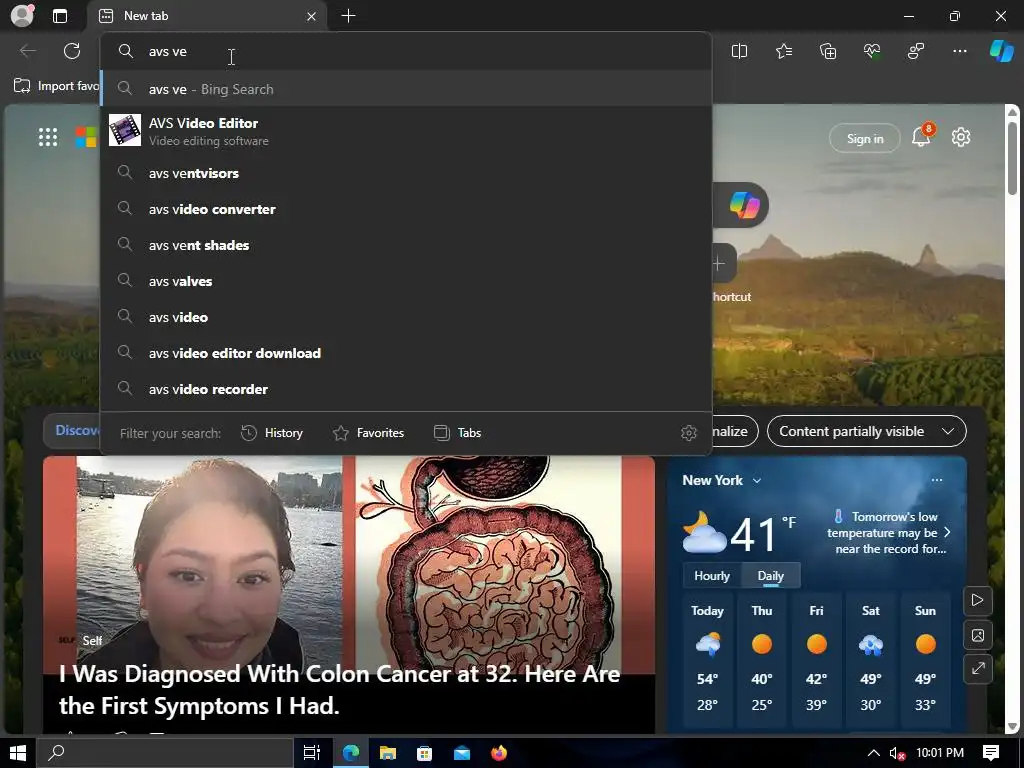Open Collections toolbar icon
The height and width of the screenshot is (768, 1024).
click(828, 51)
